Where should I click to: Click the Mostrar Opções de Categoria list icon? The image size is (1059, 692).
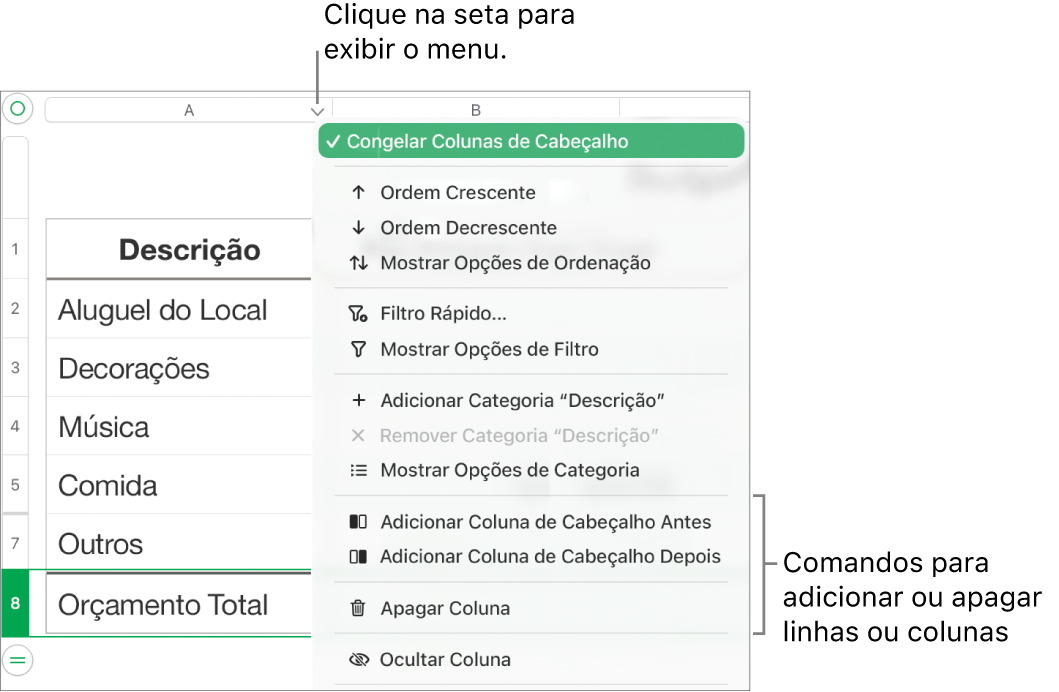click(x=358, y=470)
